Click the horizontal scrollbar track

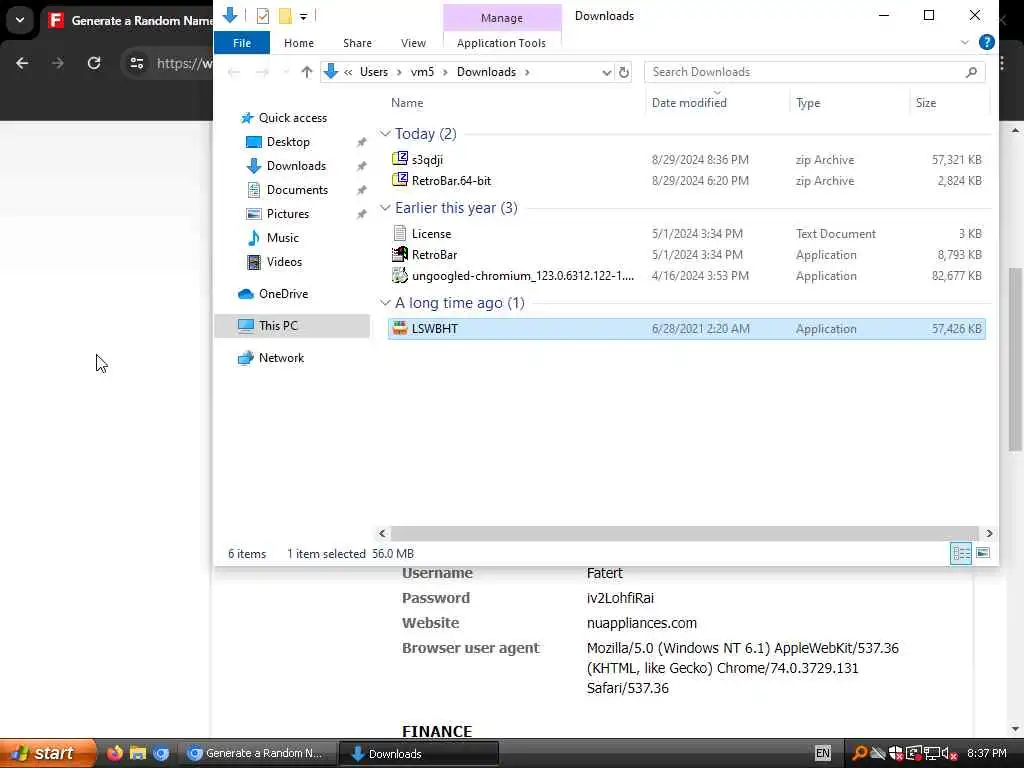point(684,534)
